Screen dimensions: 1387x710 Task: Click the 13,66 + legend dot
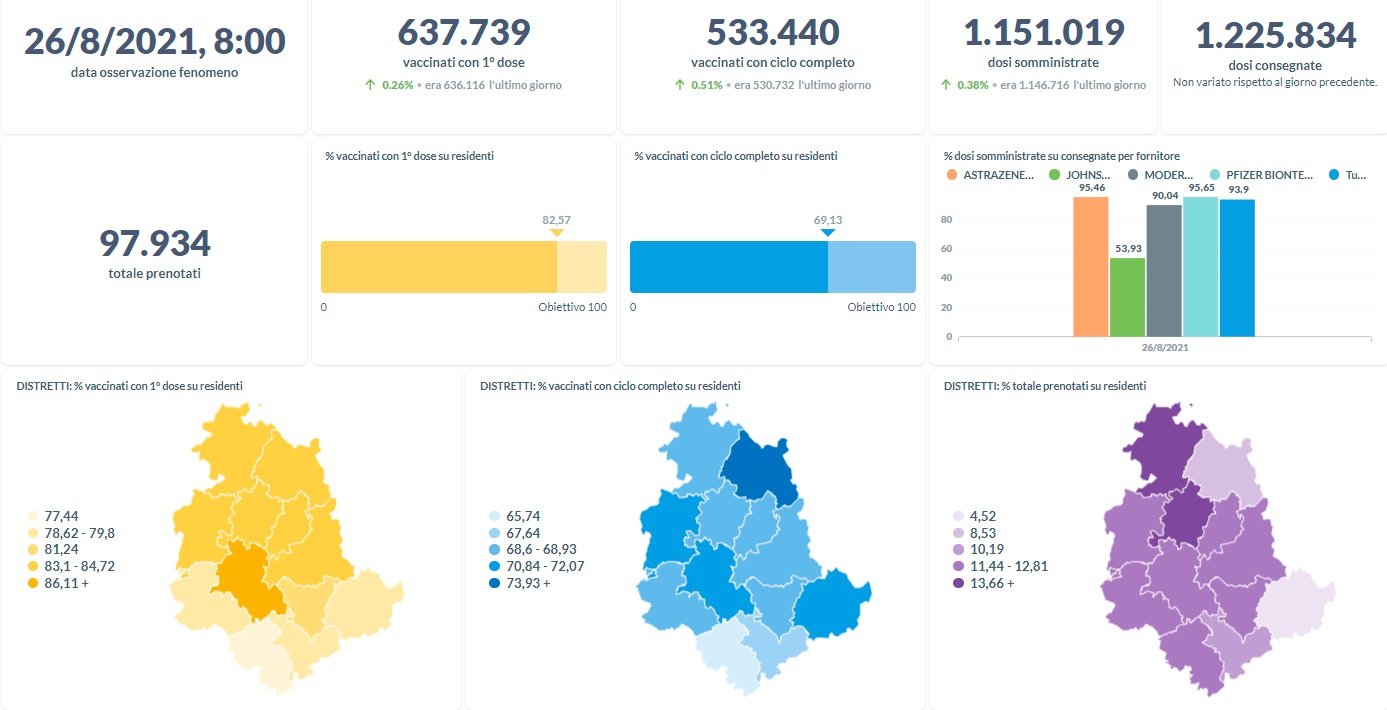point(958,583)
